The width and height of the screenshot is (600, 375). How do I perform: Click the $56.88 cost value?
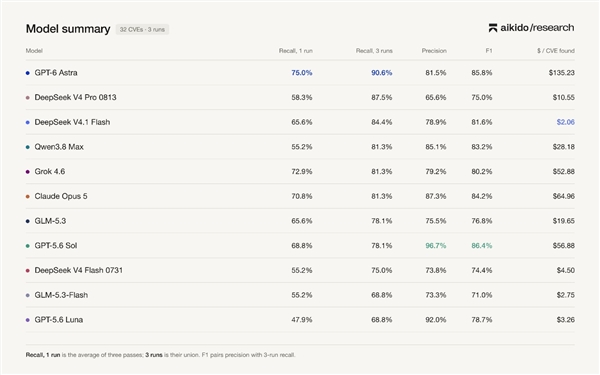click(x=563, y=246)
